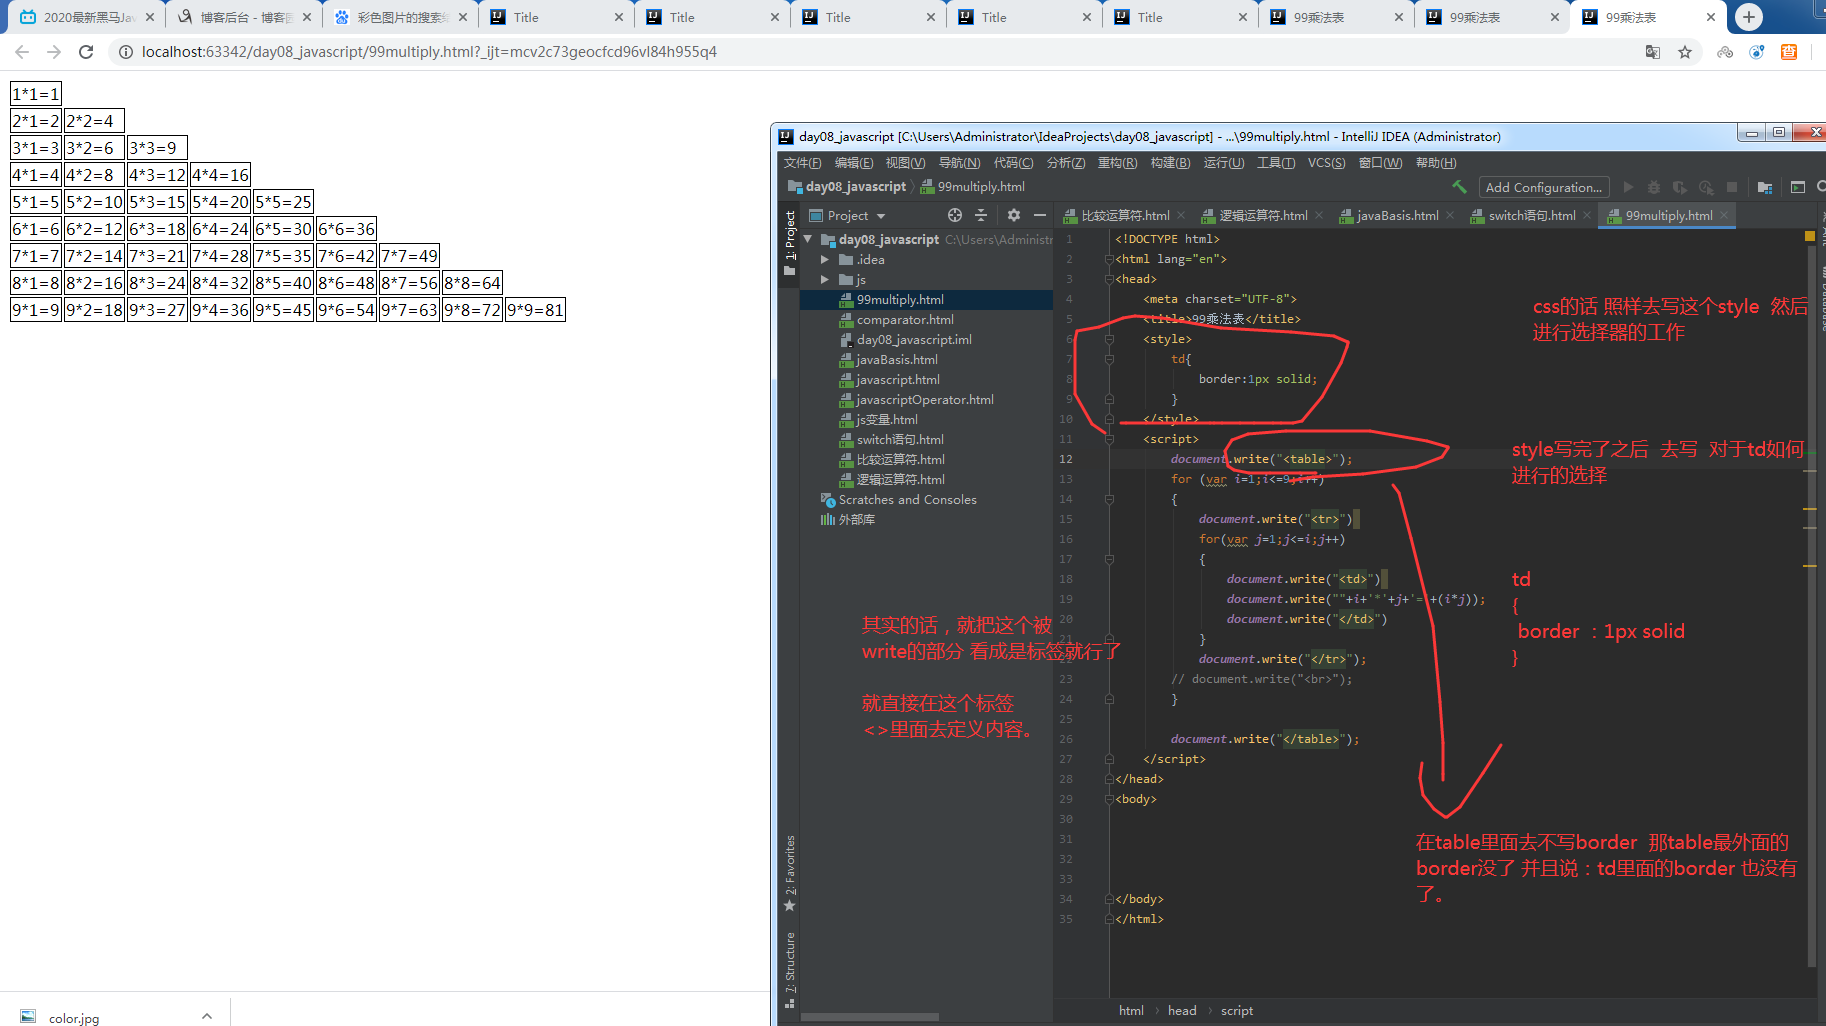1826x1026 pixels.
Task: Open the 重构(R) menu
Action: tap(1118, 163)
